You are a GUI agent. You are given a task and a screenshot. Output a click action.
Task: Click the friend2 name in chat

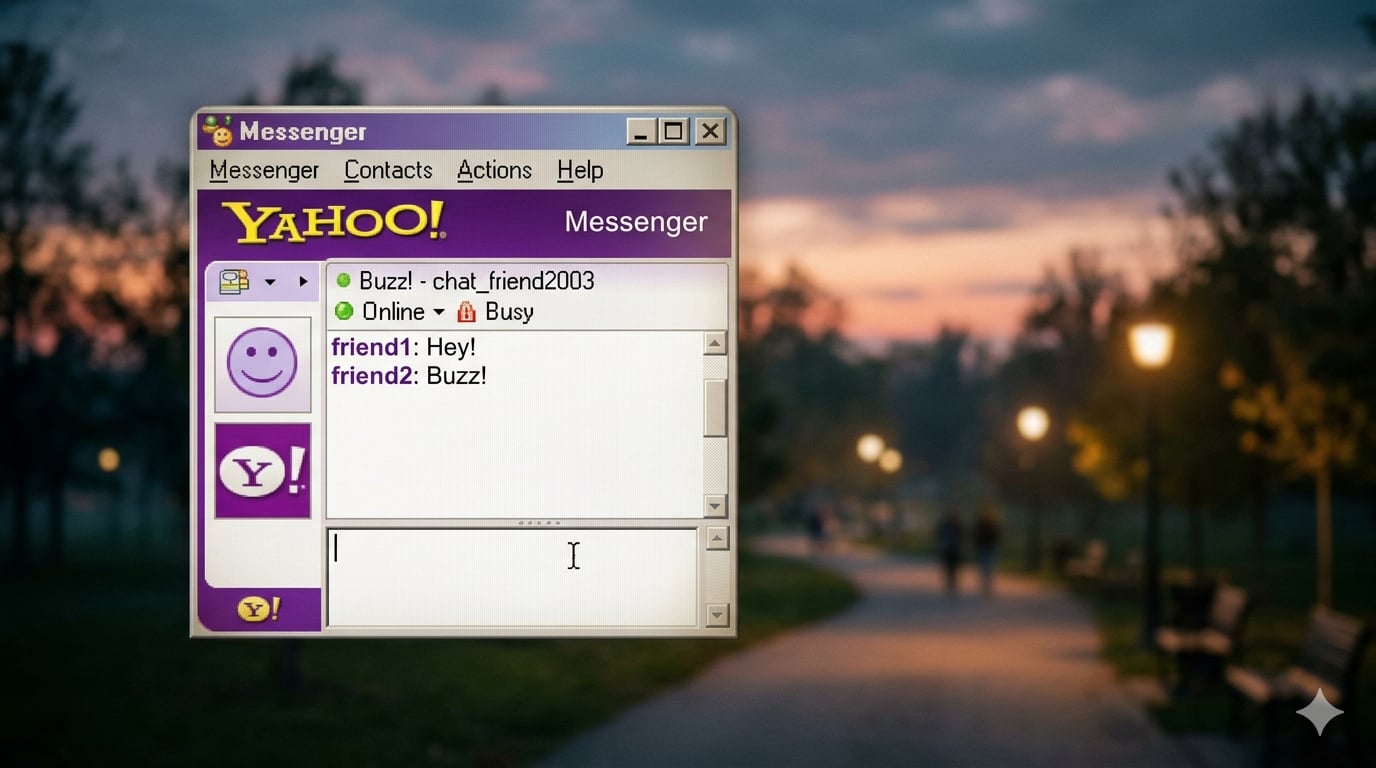[x=371, y=376]
